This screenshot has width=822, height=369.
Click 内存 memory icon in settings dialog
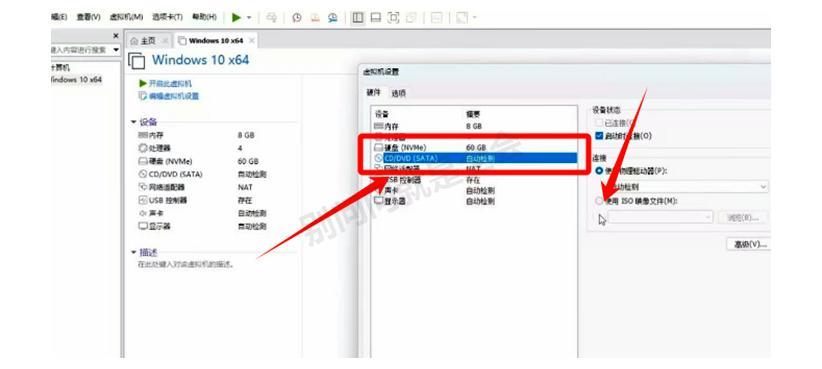(x=379, y=126)
